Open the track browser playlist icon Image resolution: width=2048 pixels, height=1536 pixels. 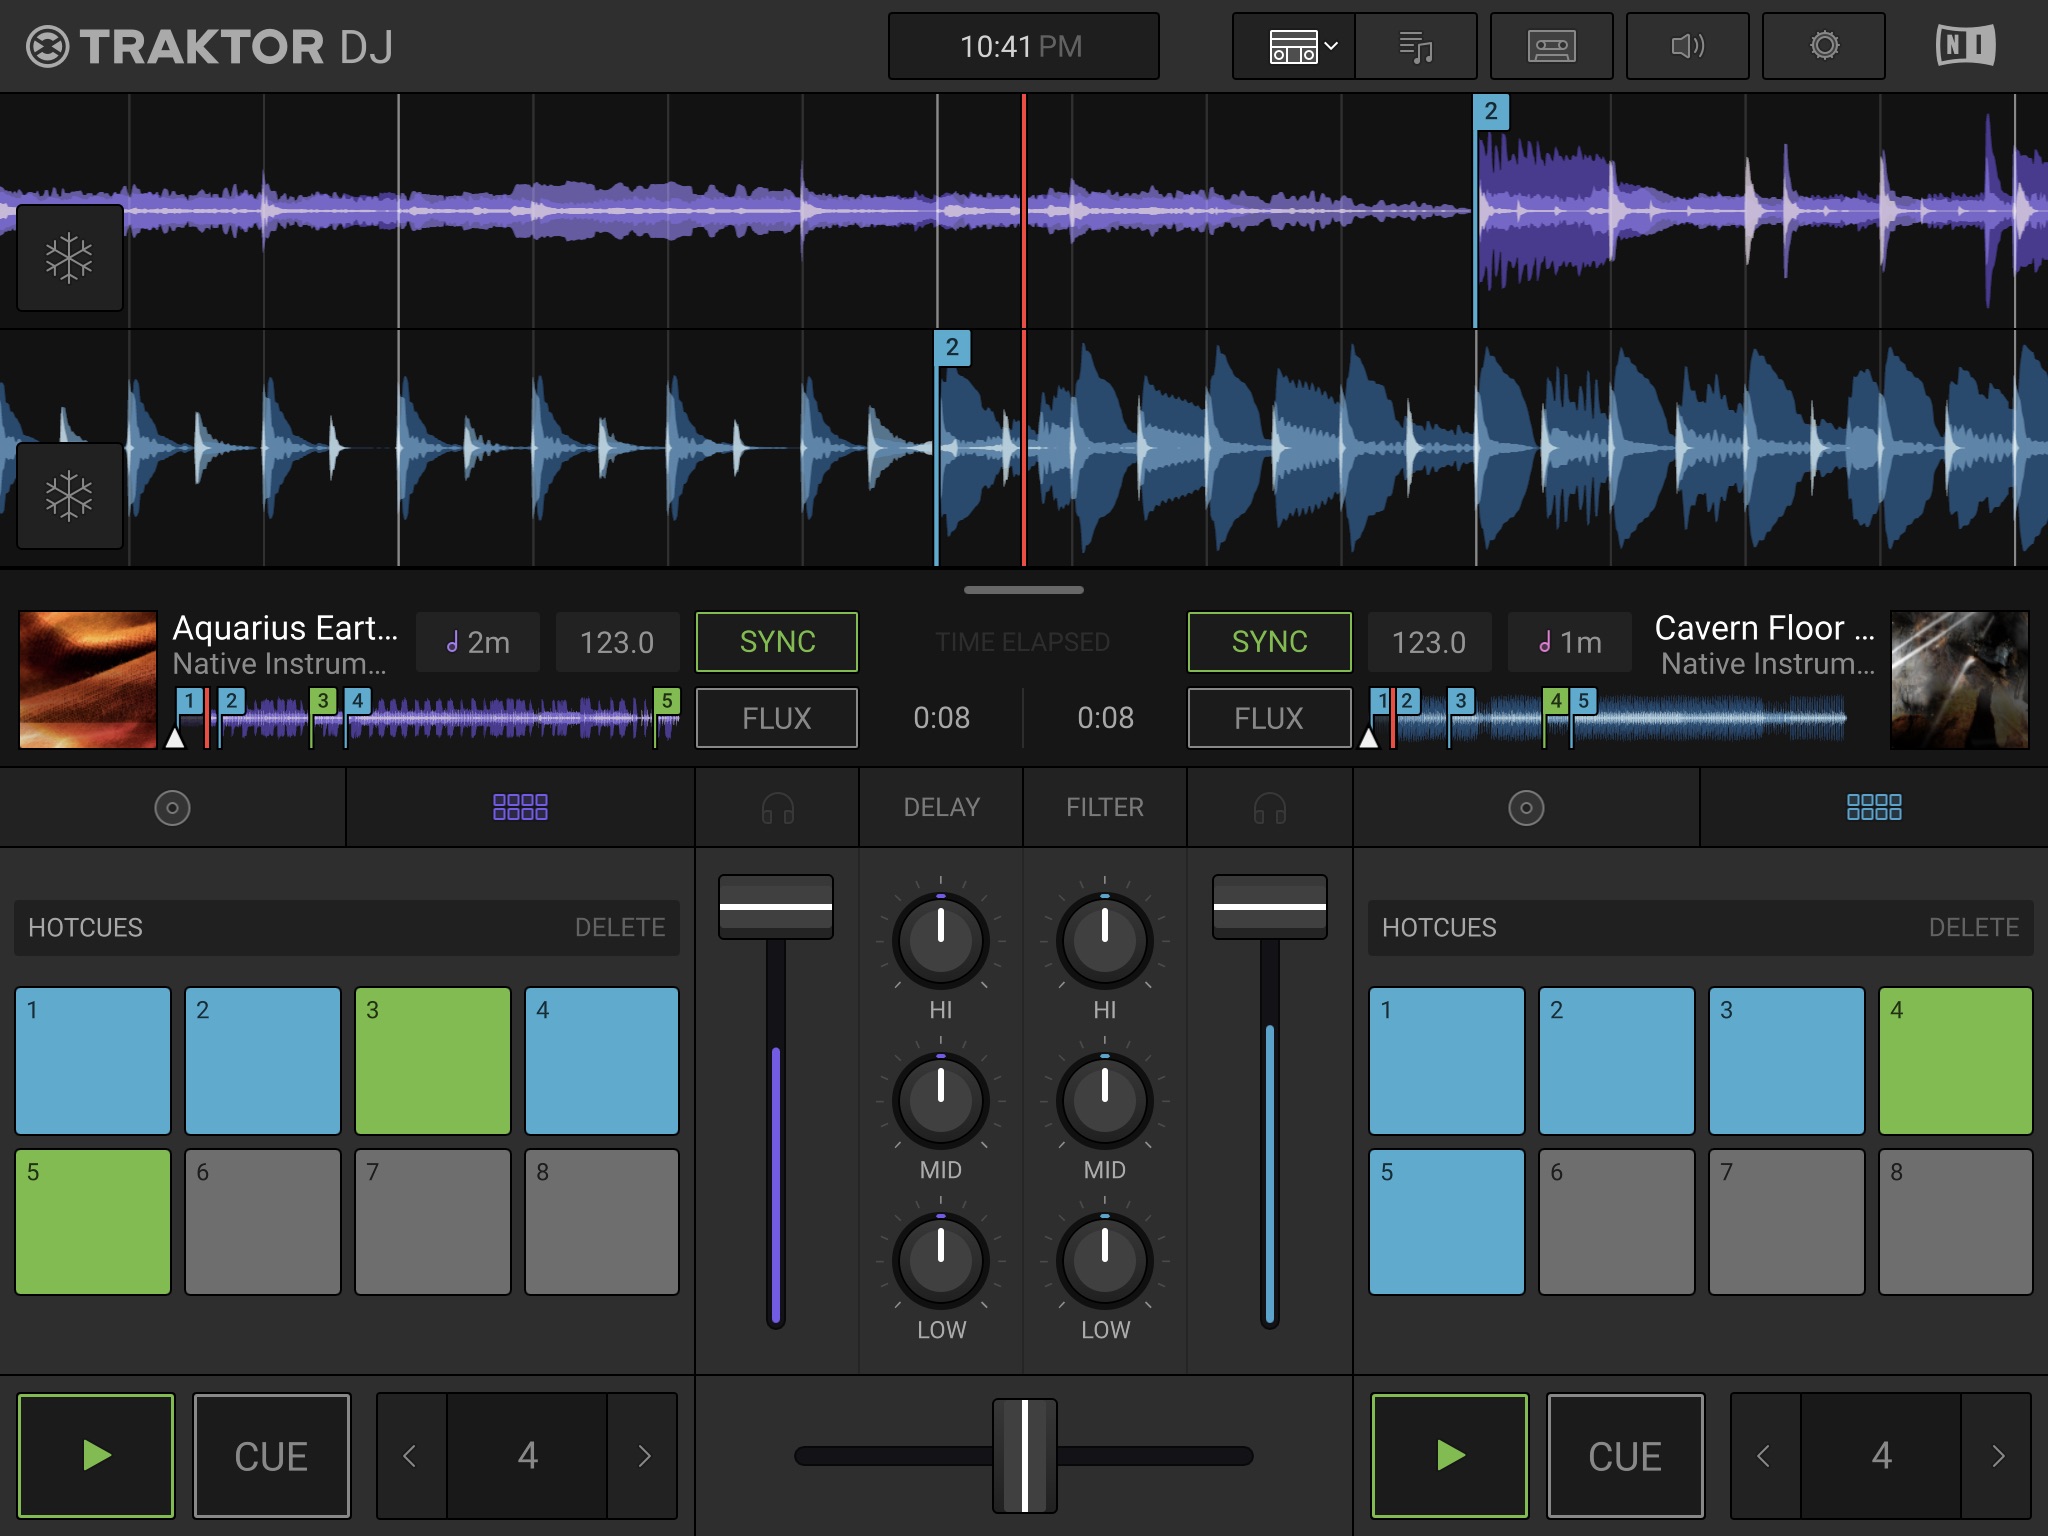click(x=1416, y=46)
